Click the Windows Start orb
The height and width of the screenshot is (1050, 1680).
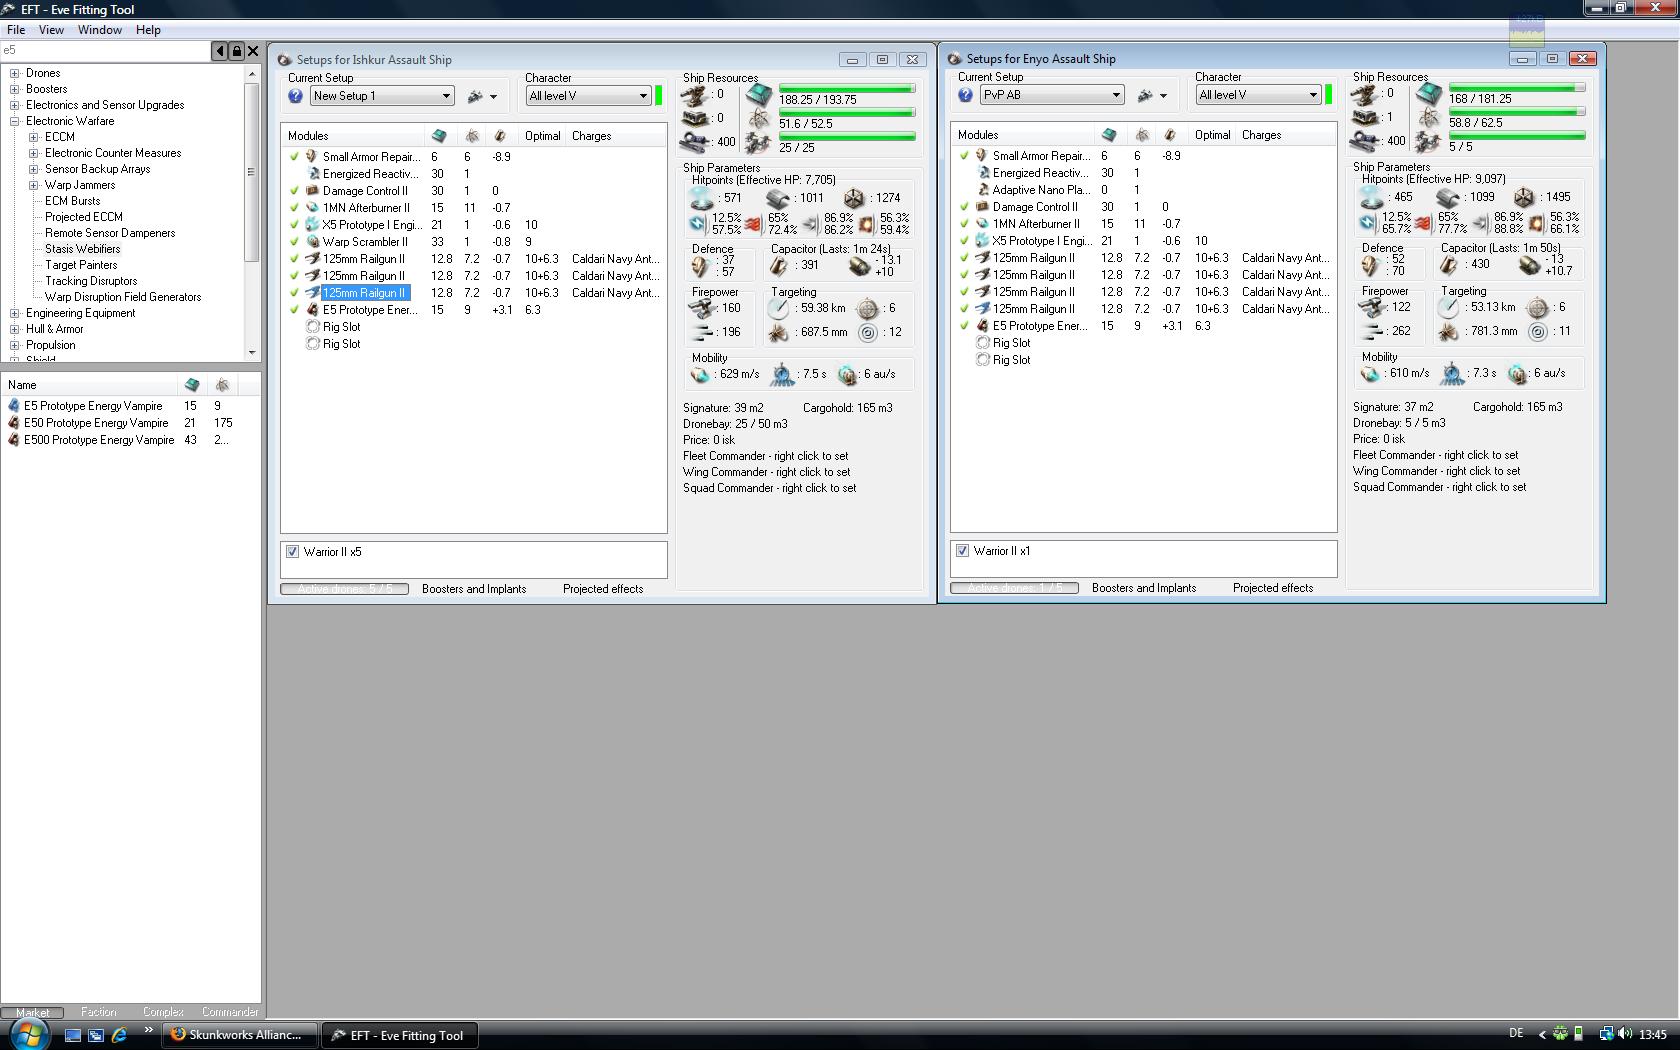(x=27, y=1033)
